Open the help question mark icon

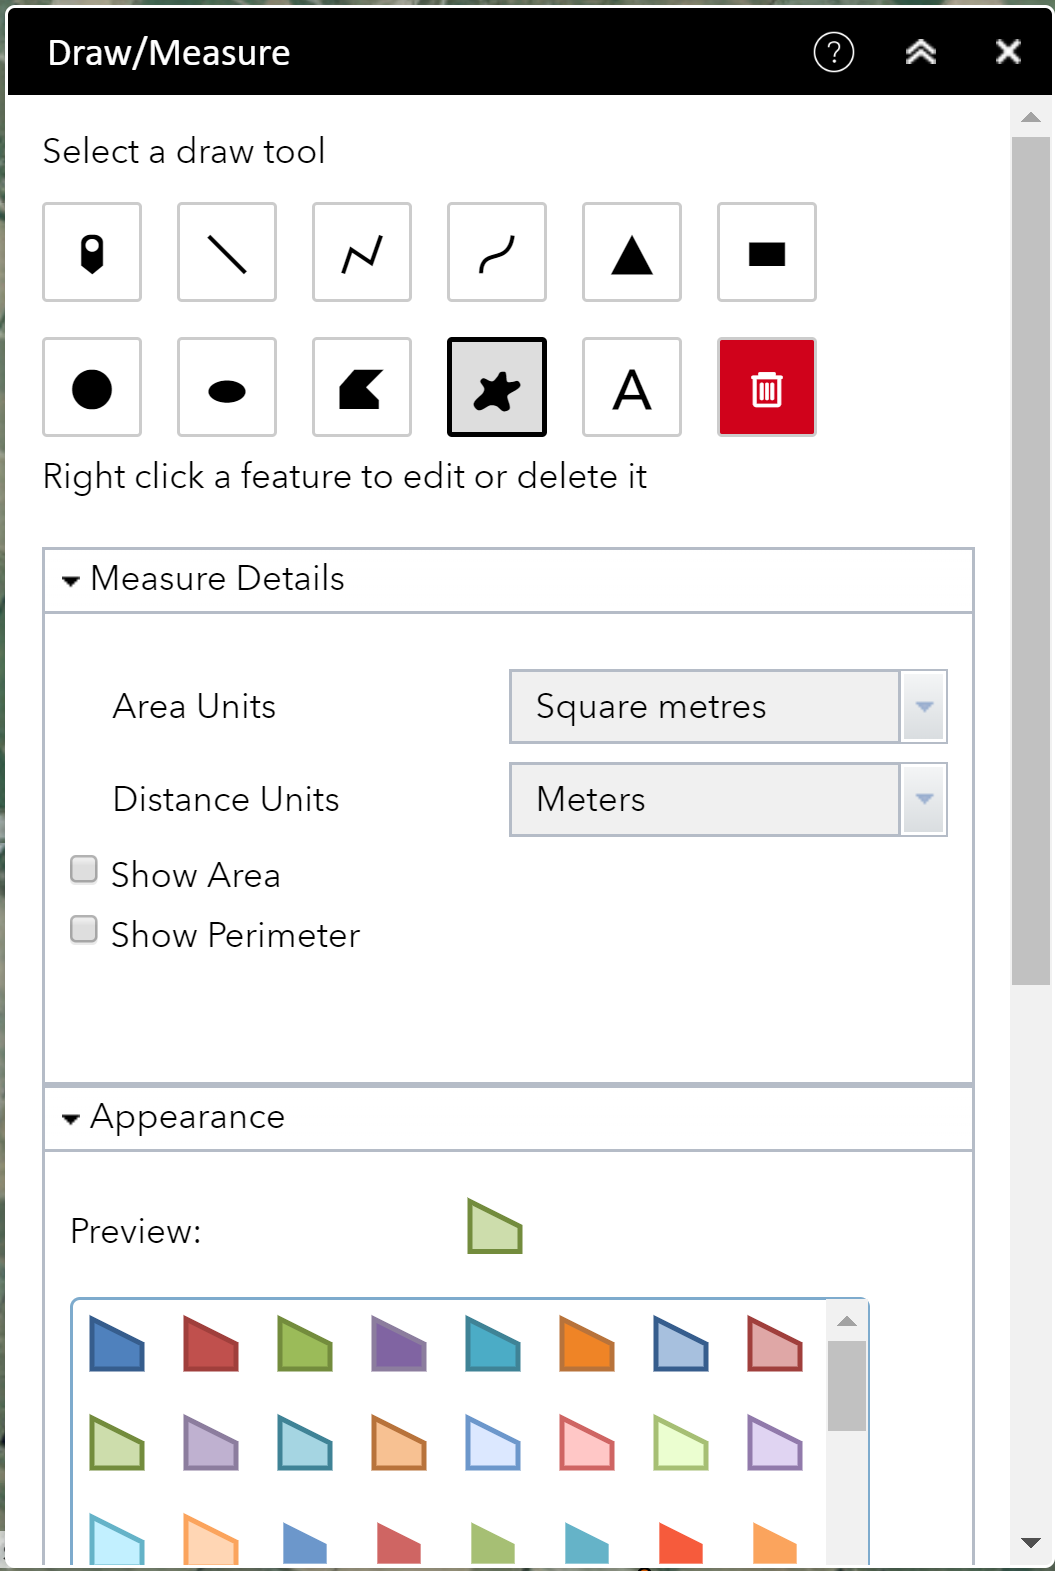click(834, 52)
